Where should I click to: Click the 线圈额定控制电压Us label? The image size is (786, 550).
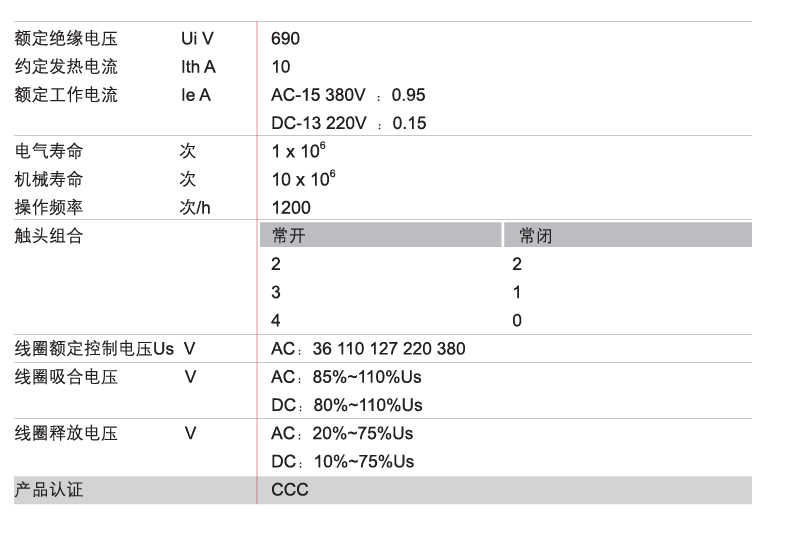coord(94,349)
